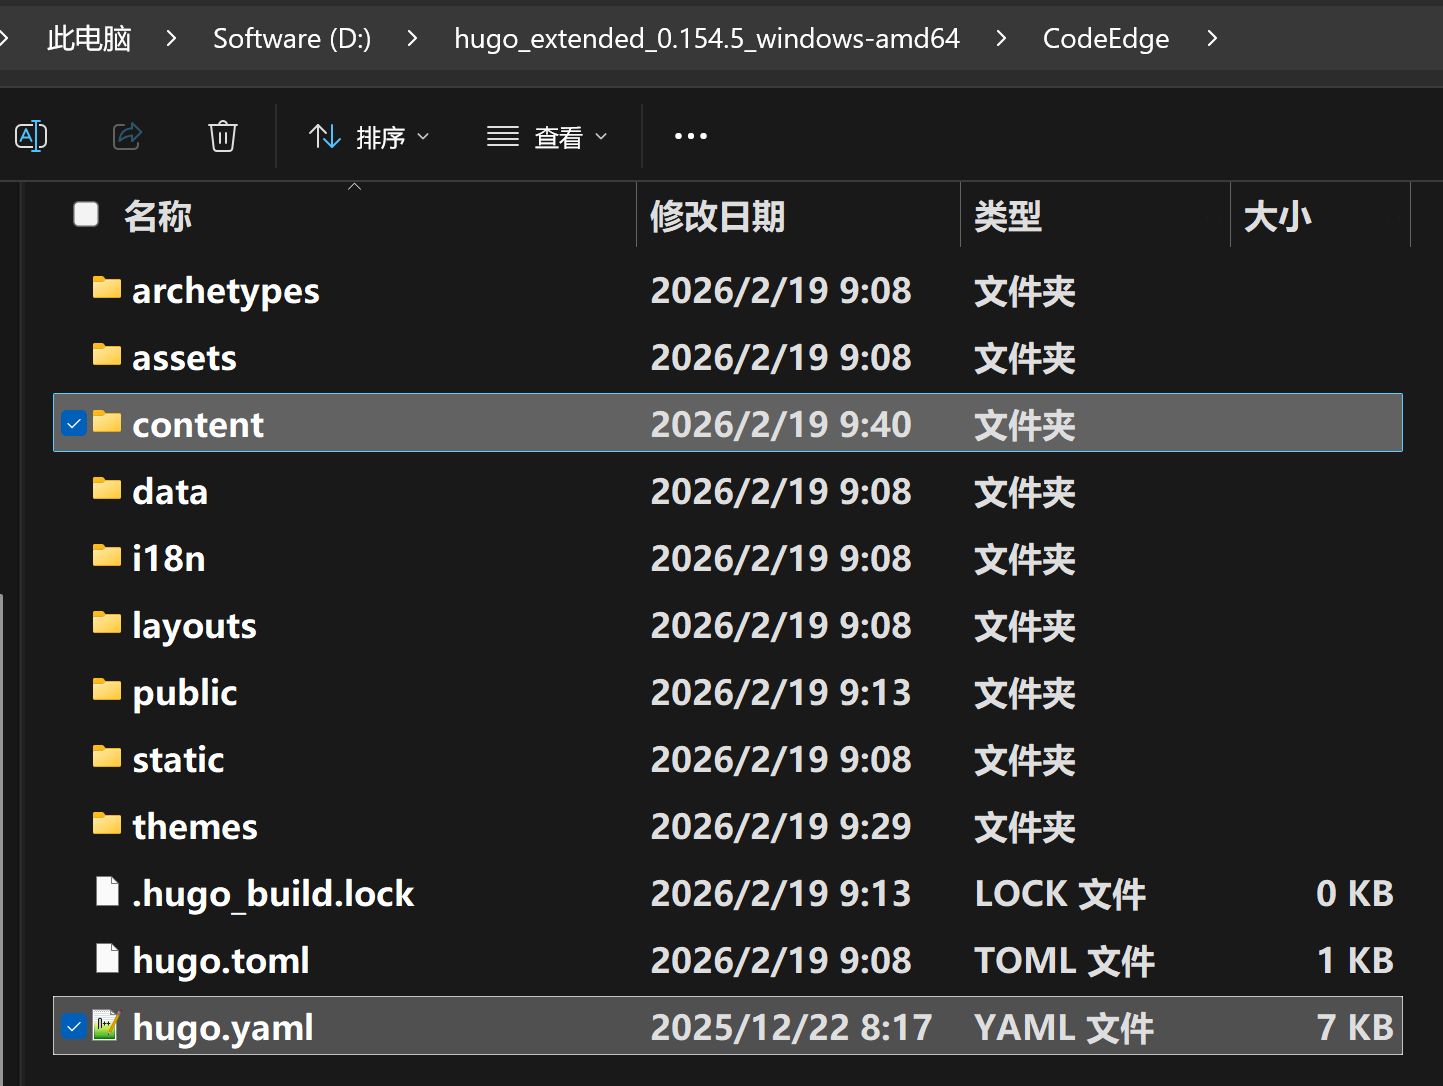Click the Delete trash can icon
1443x1086 pixels.
[x=222, y=136]
